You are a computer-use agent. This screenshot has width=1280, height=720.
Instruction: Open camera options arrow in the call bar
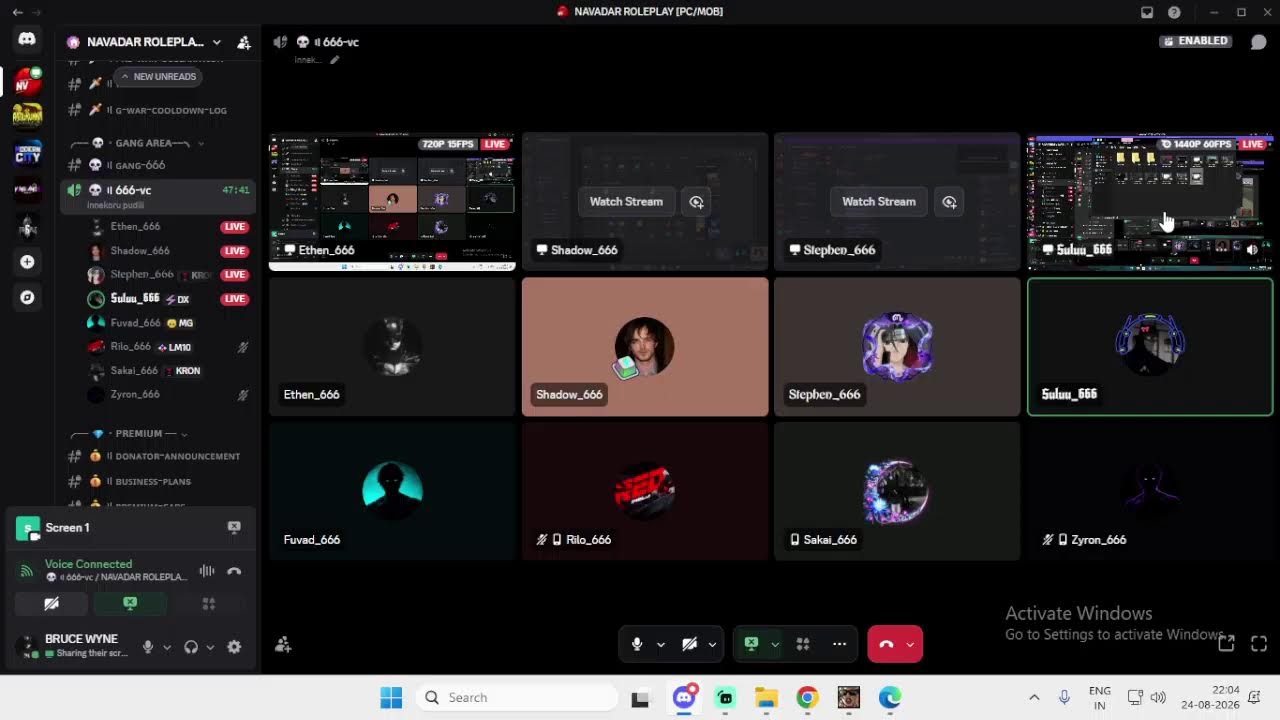pyautogui.click(x=712, y=645)
